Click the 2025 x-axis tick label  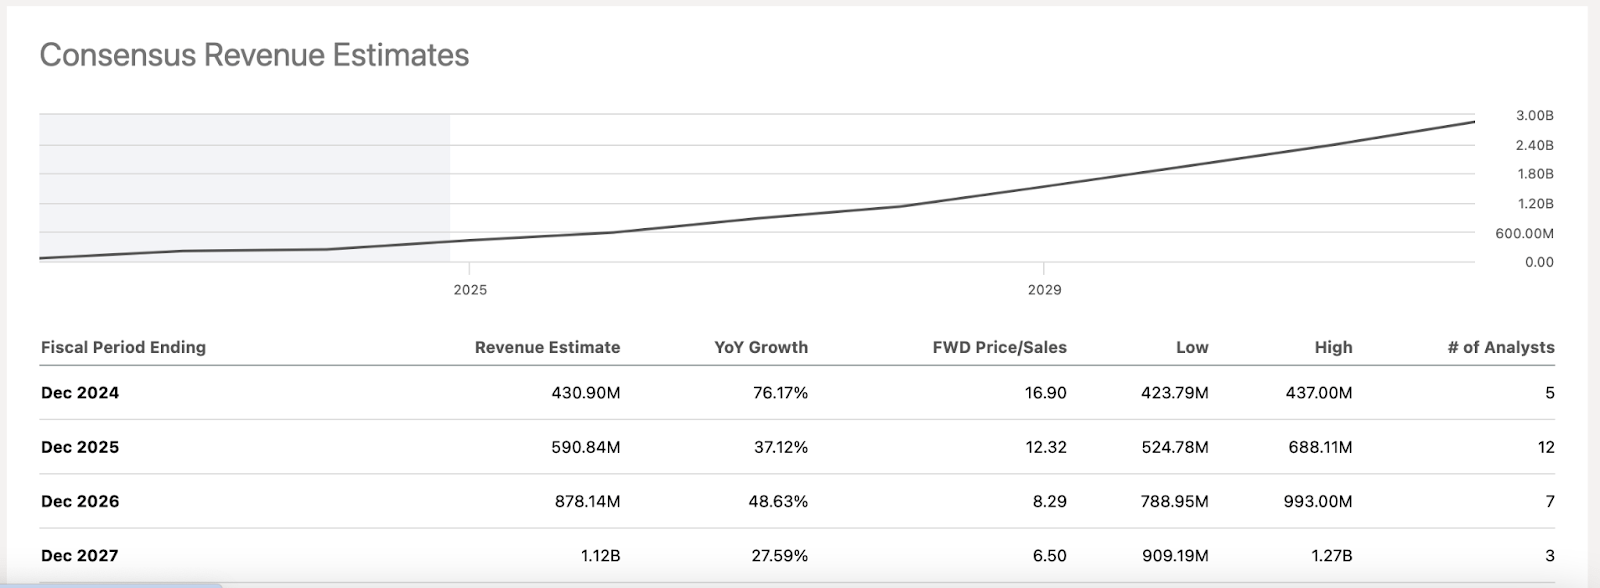(x=470, y=289)
